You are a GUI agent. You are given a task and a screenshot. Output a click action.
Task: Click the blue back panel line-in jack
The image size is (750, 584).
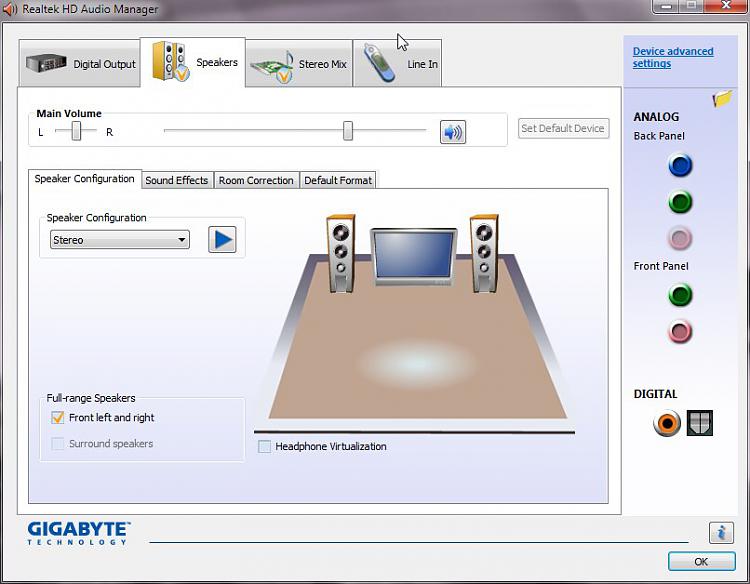point(680,165)
